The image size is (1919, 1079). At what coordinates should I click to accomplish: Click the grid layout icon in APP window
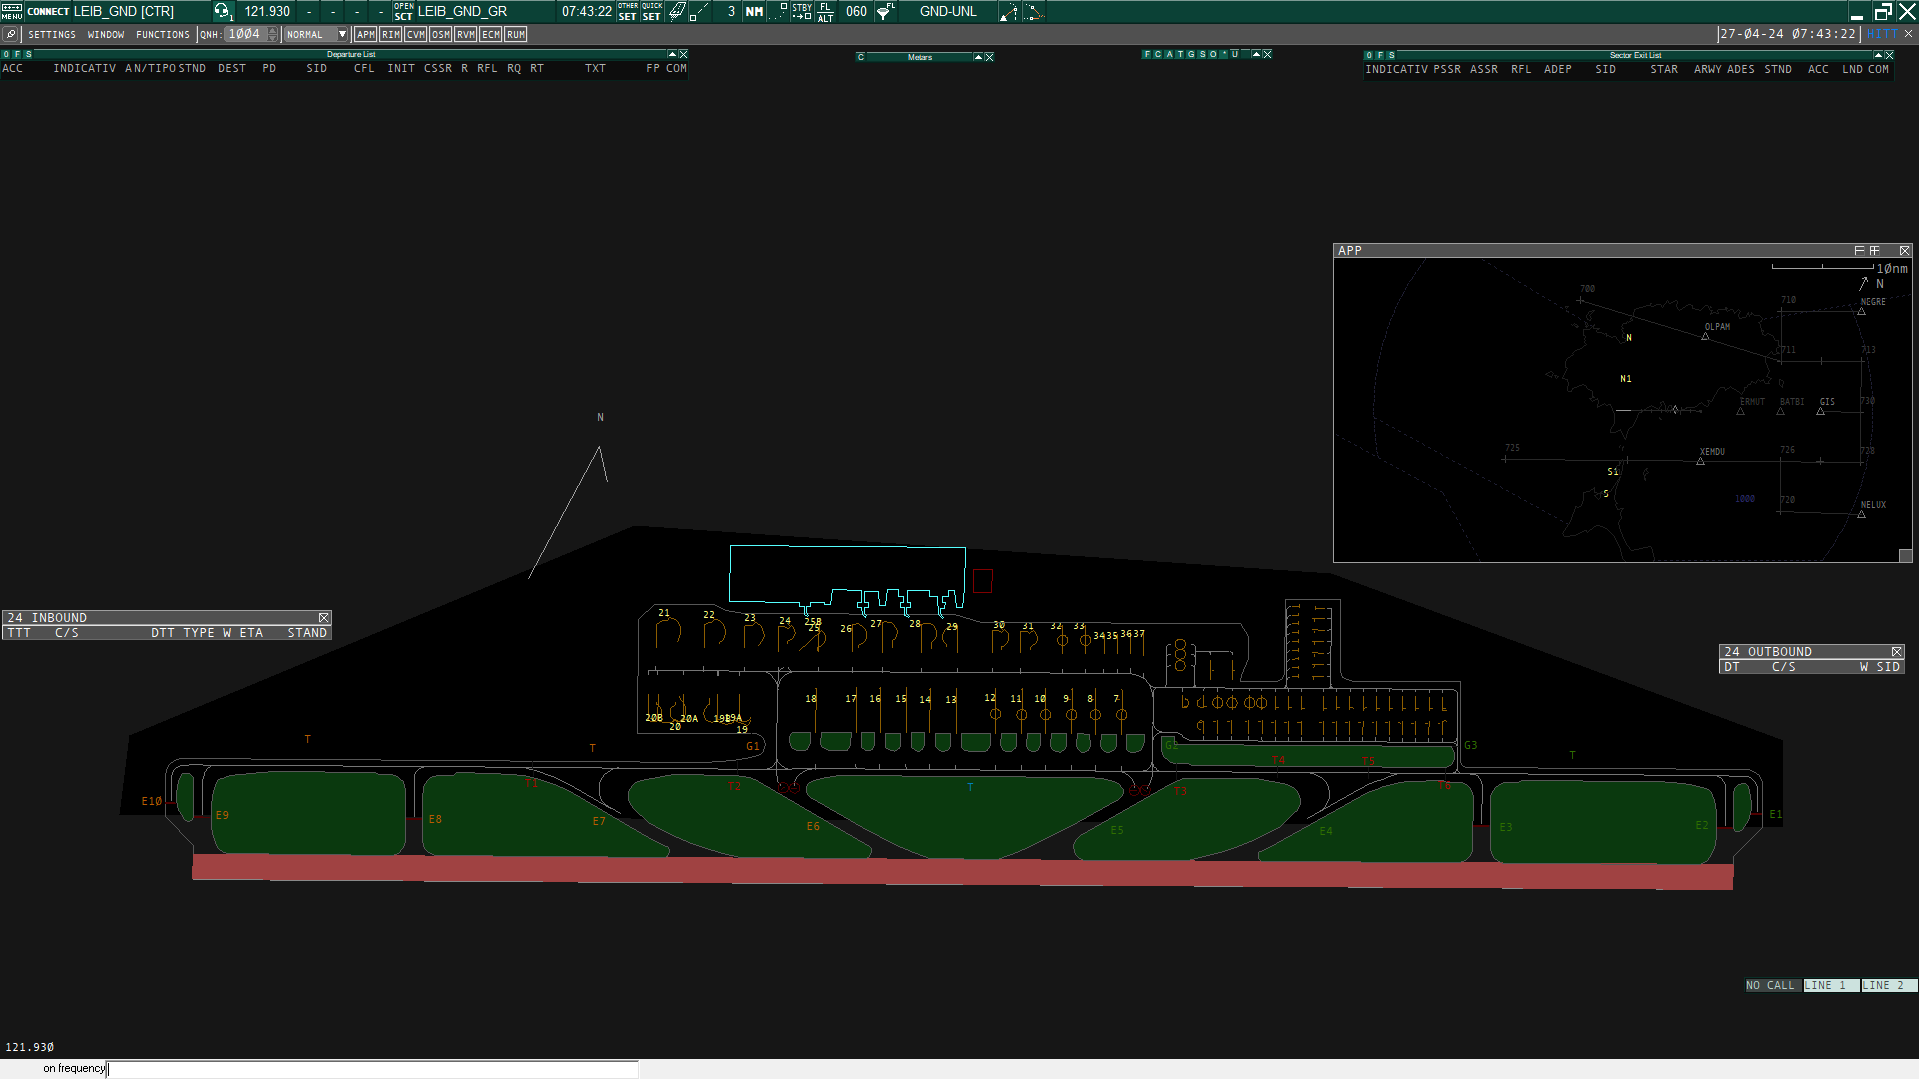[x=1874, y=251]
